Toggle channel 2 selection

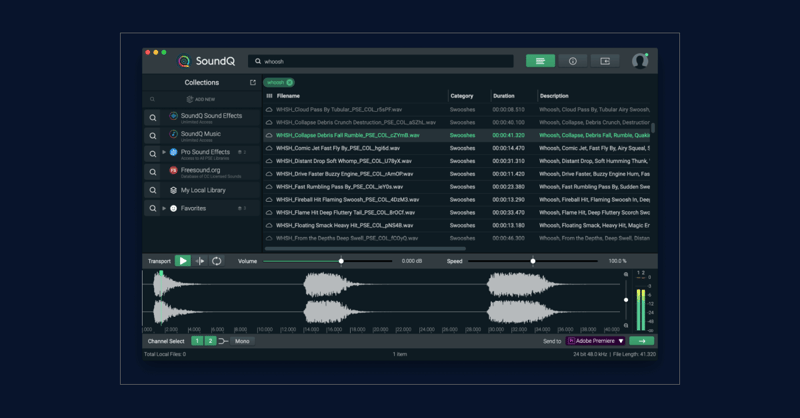pyautogui.click(x=210, y=341)
